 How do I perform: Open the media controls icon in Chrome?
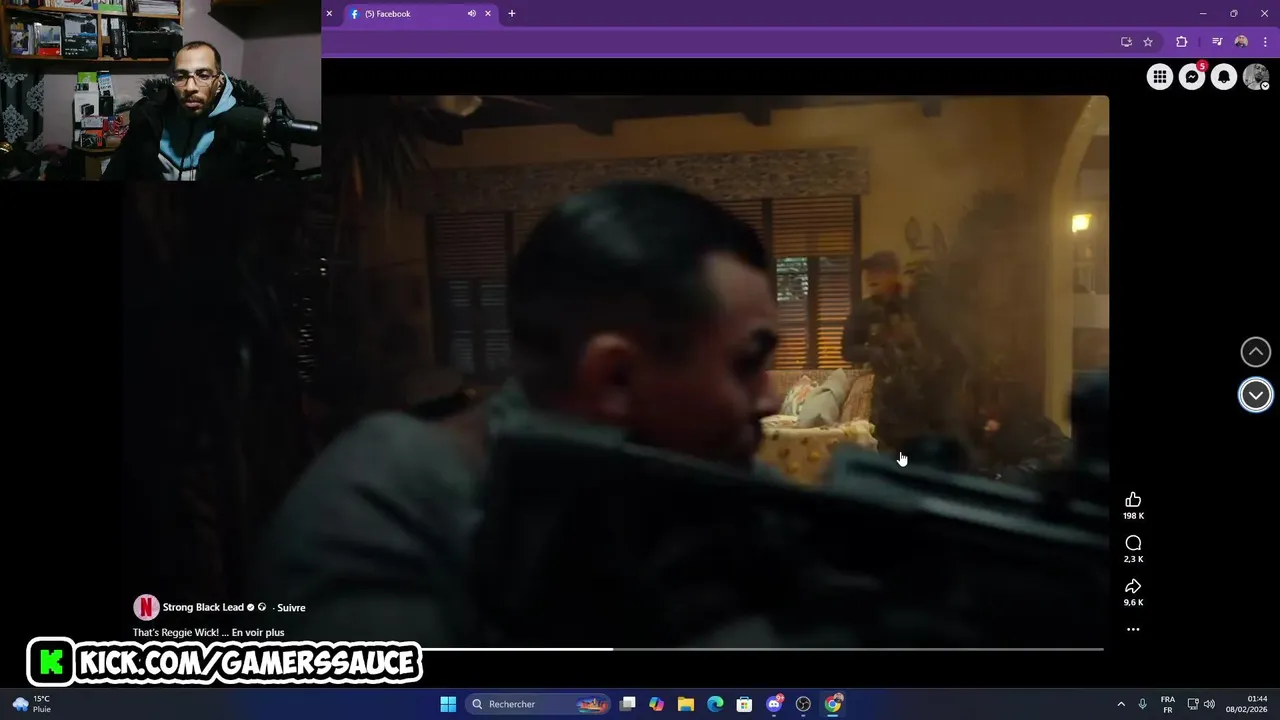click(1217, 42)
